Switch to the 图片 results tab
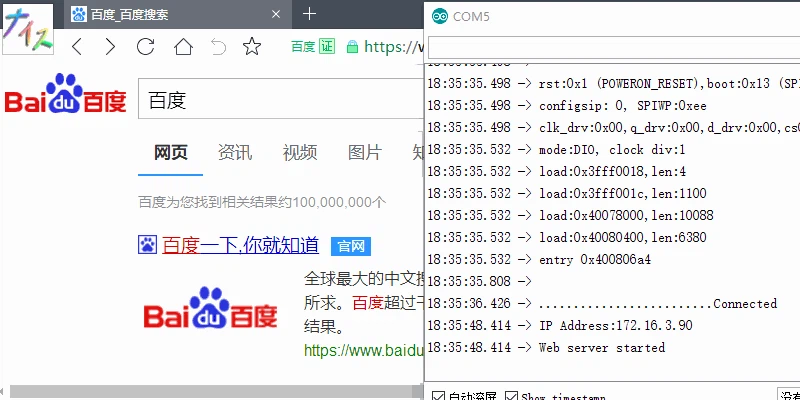800x400 pixels. tap(365, 152)
